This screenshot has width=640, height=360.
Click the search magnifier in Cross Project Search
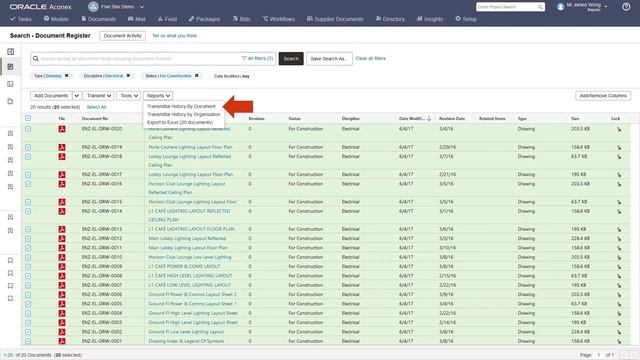pos(540,7)
